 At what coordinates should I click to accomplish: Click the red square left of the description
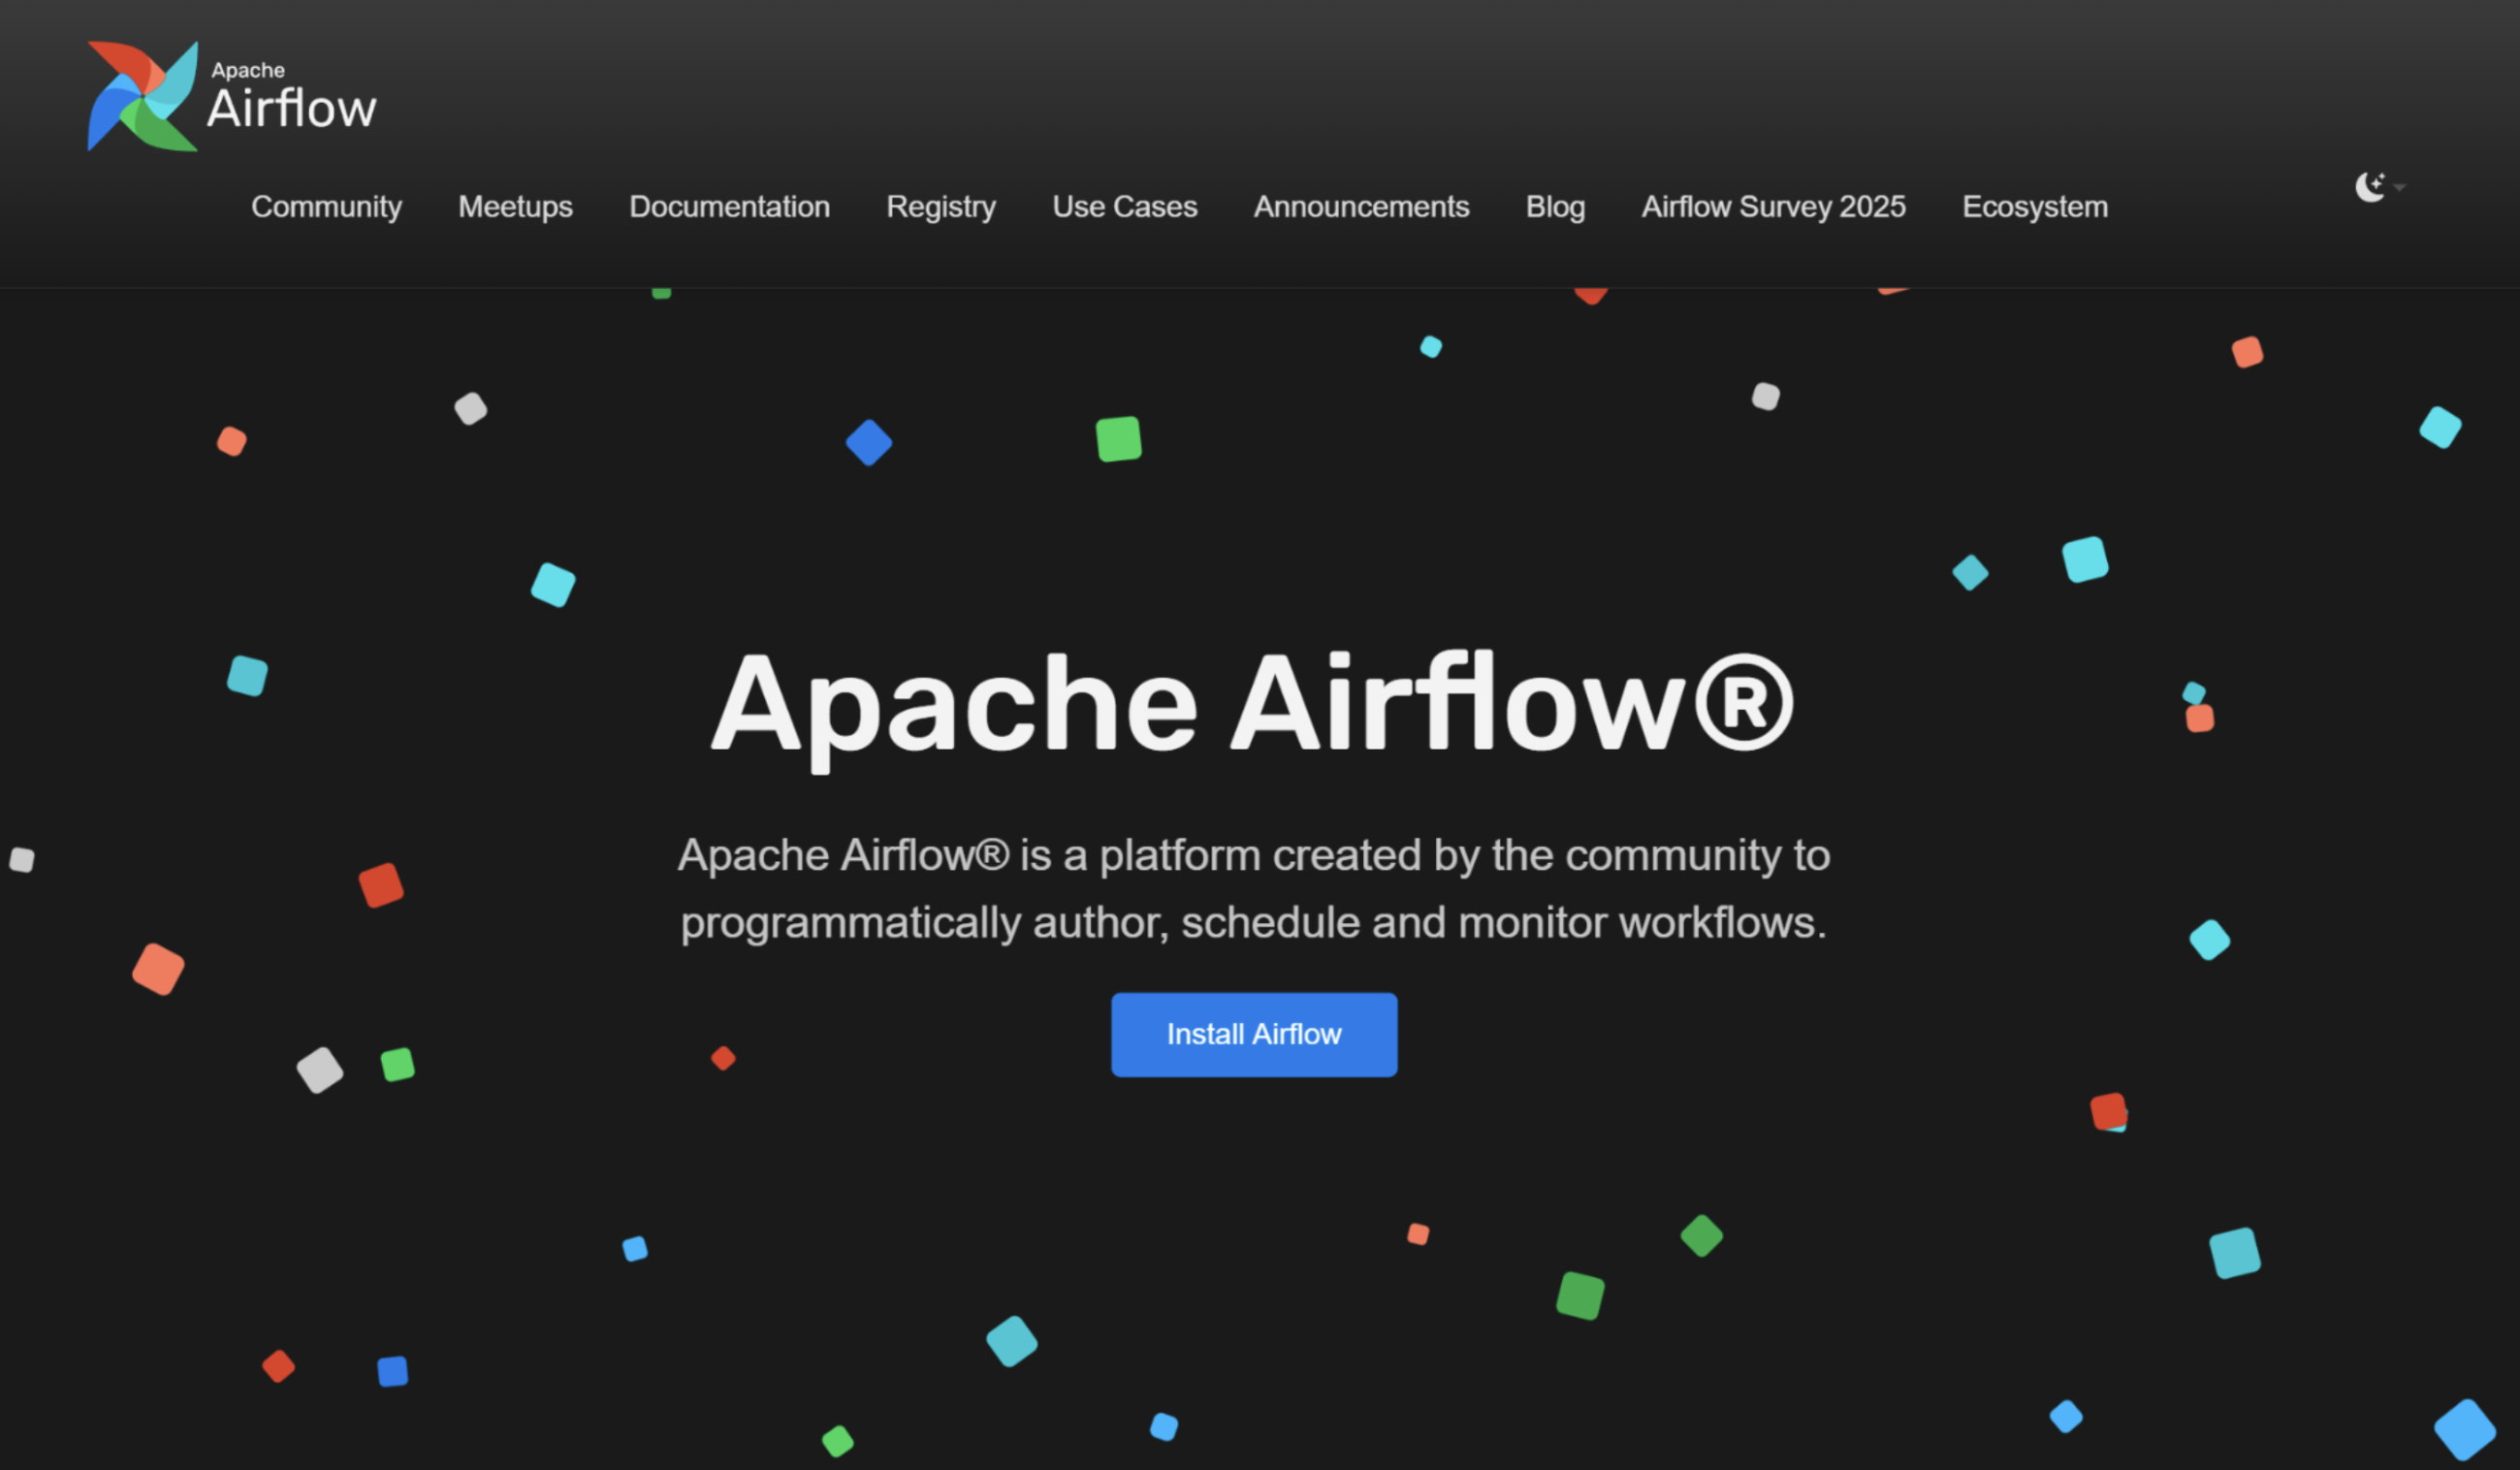coord(381,885)
